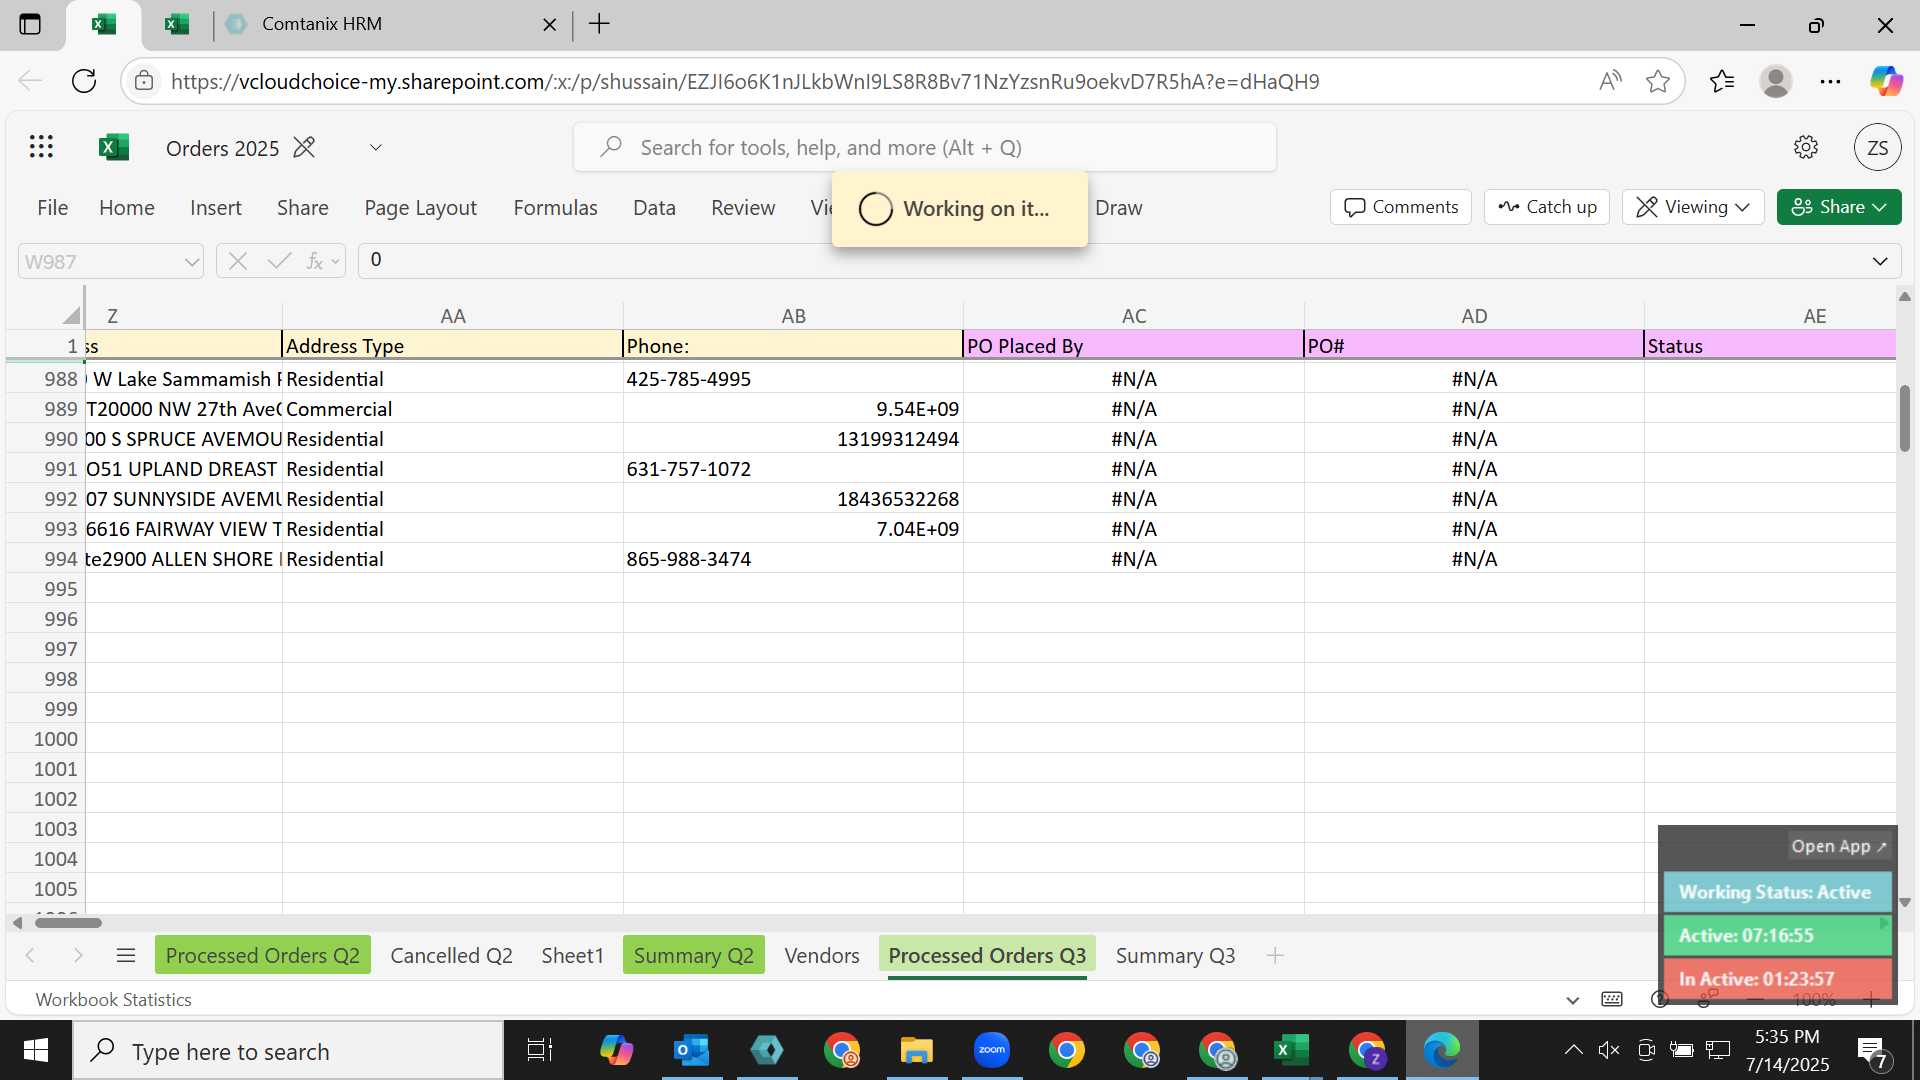Open the Formulas ribbon tab
Image resolution: width=1920 pixels, height=1080 pixels.
pos(555,207)
